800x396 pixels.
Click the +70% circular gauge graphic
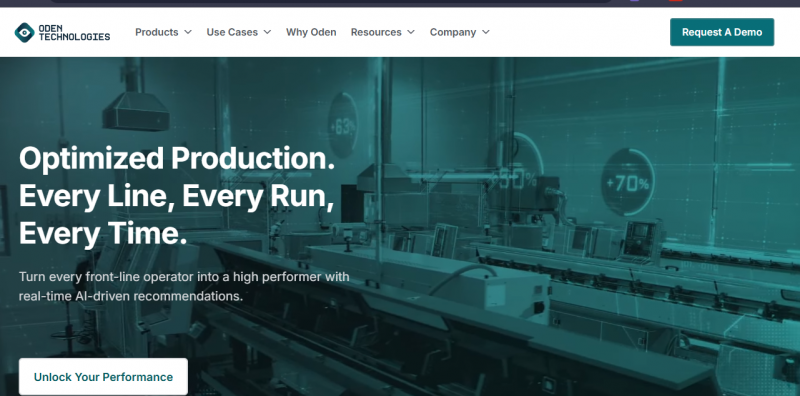click(x=627, y=182)
